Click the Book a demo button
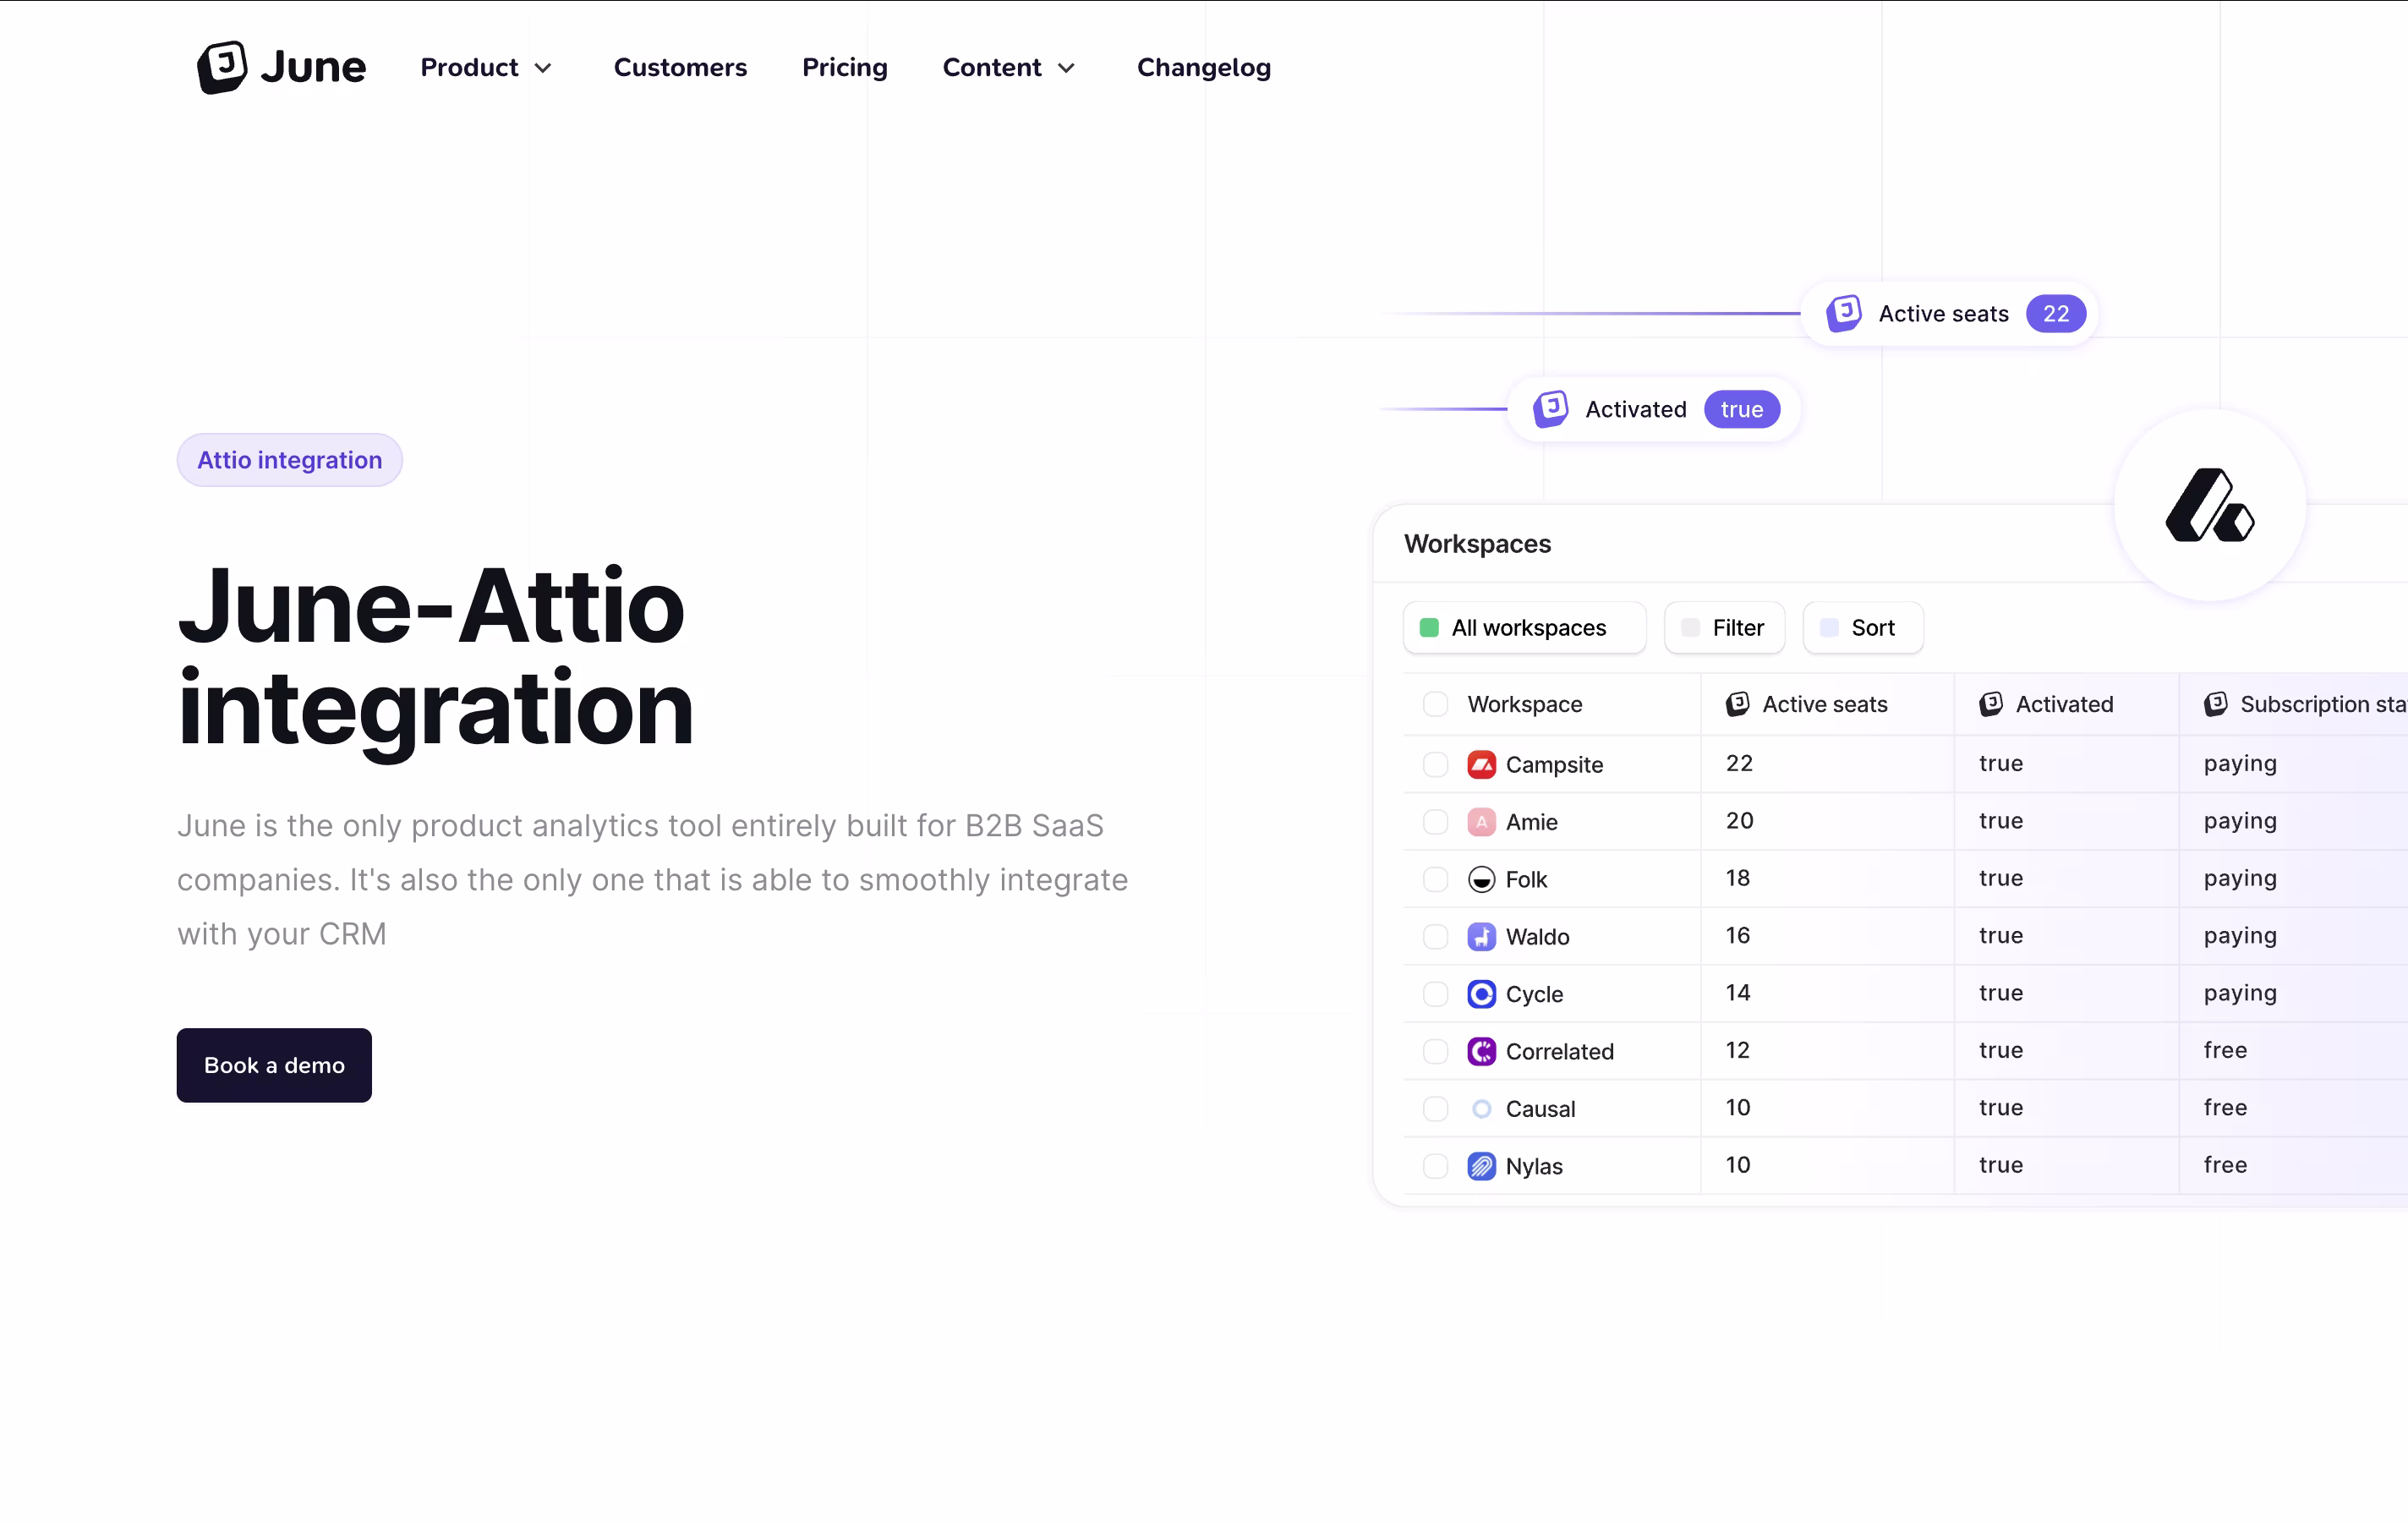 coord(274,1065)
